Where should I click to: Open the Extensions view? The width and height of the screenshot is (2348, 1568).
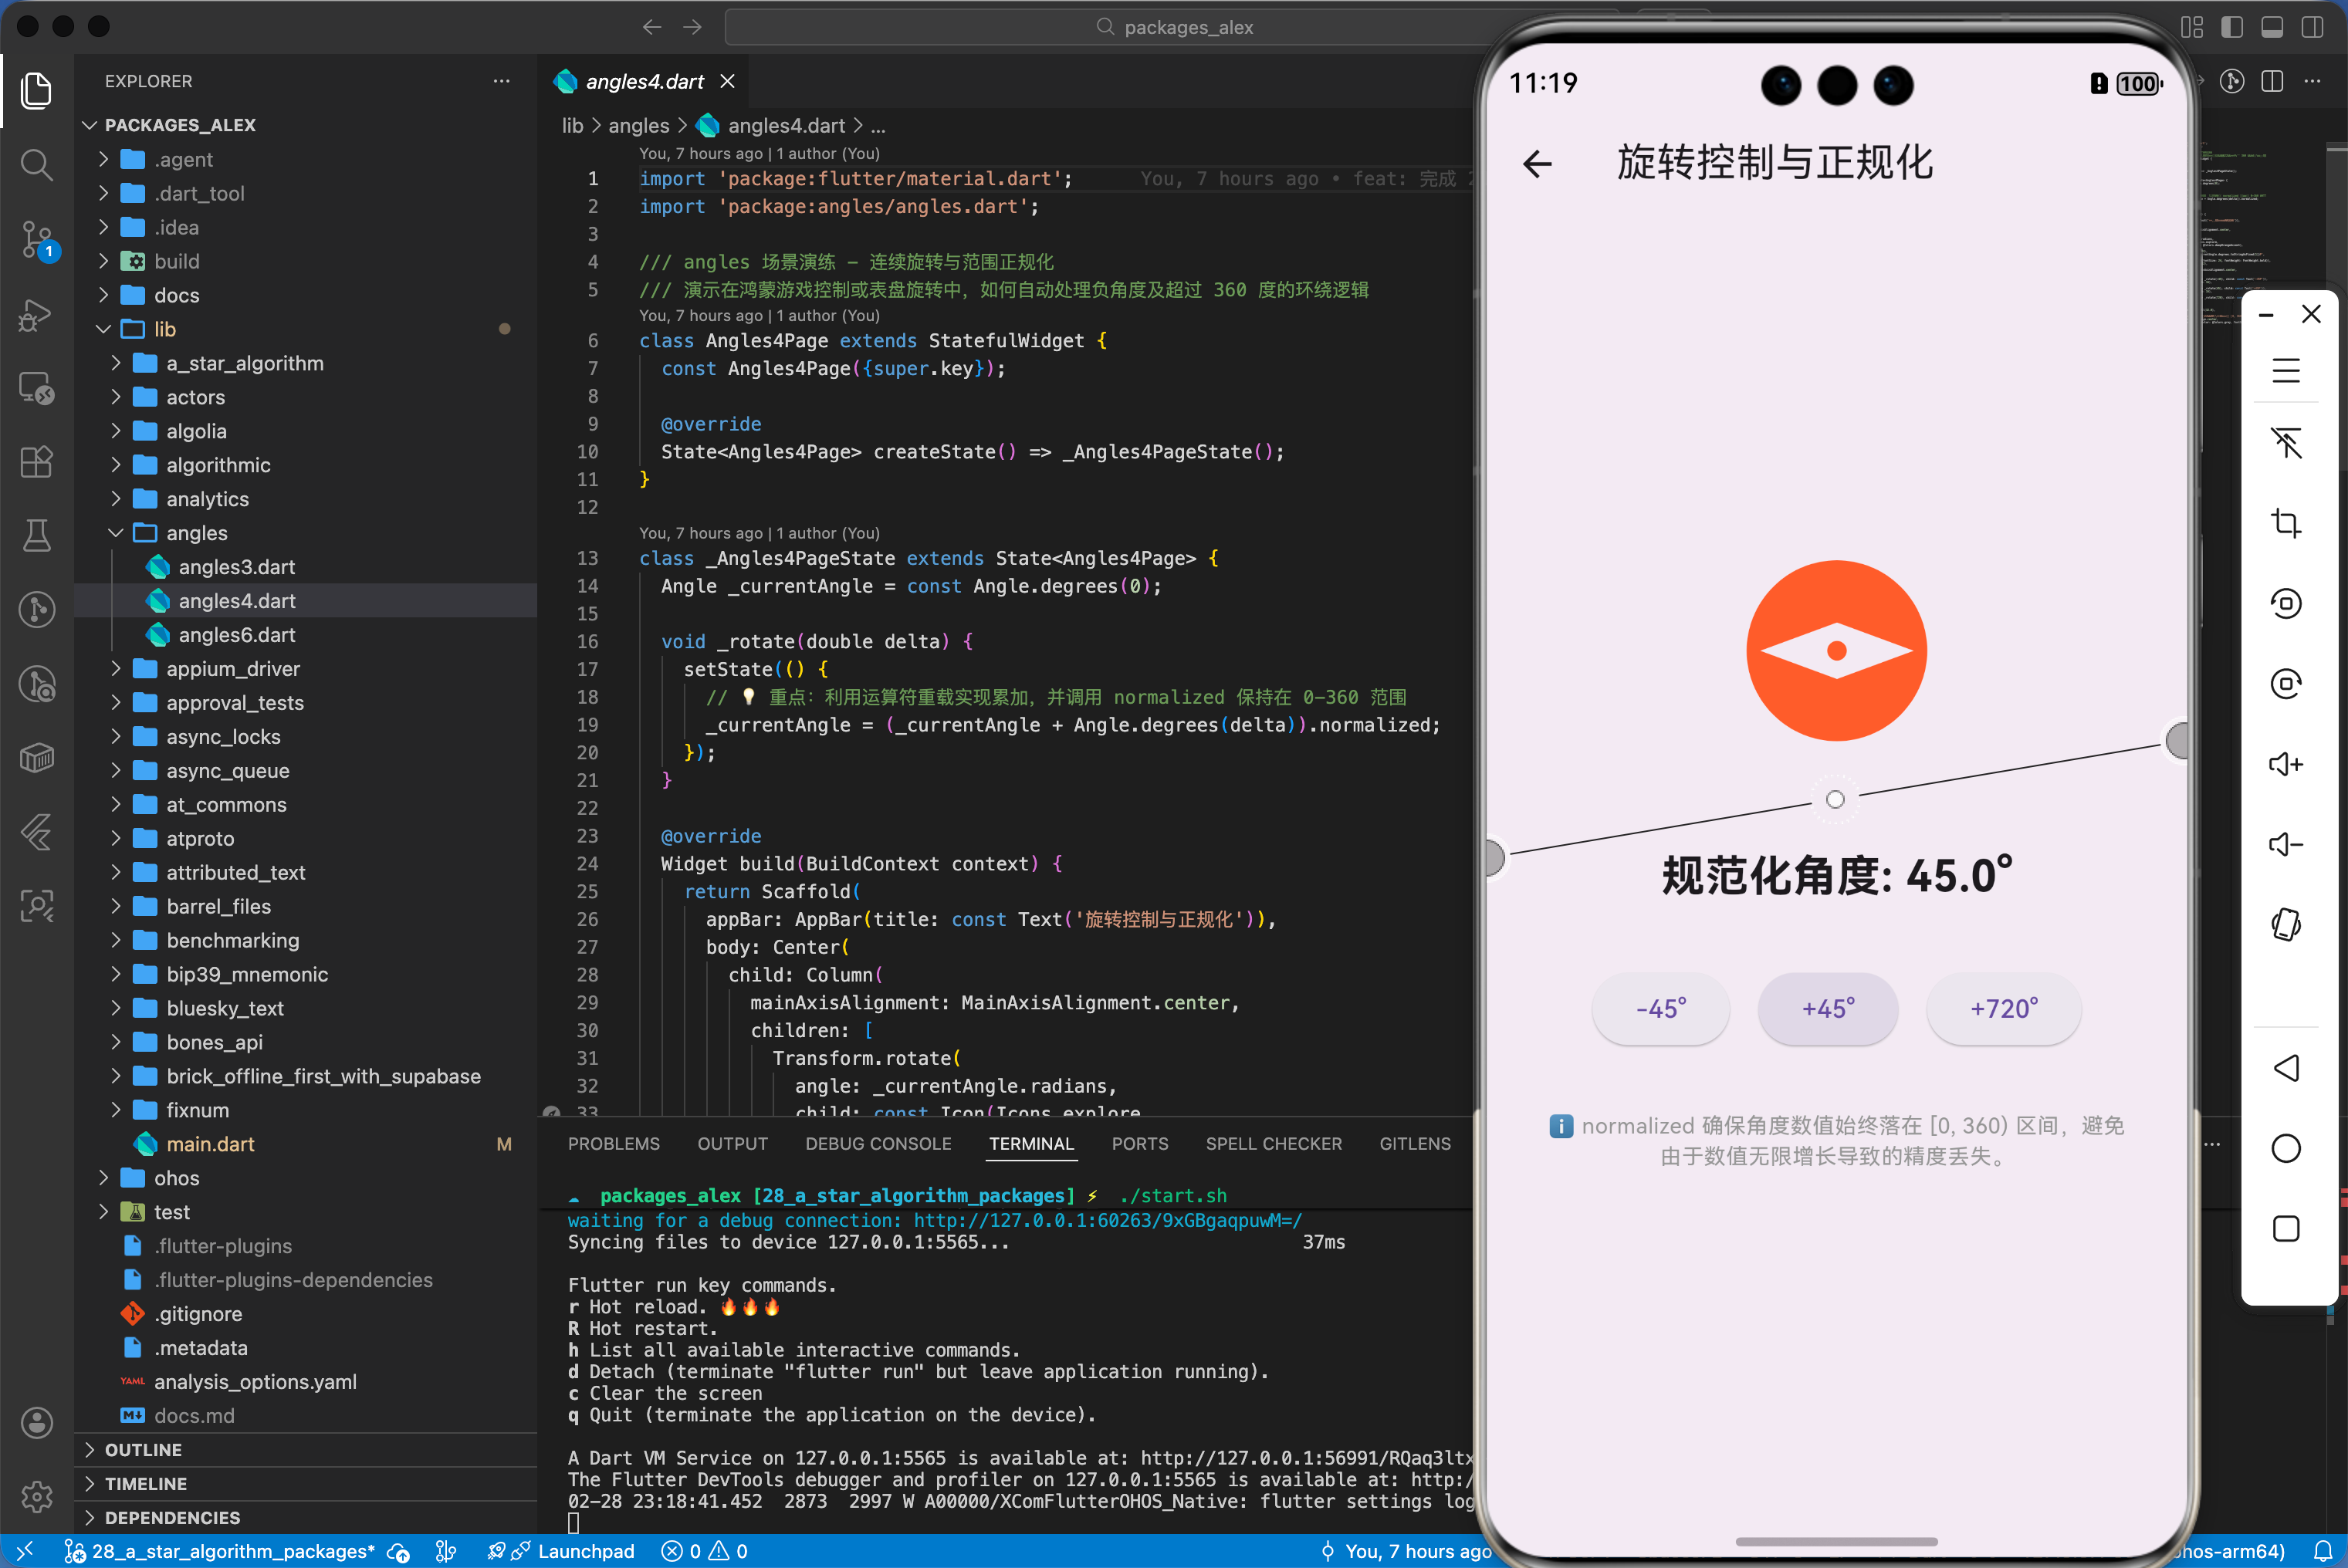click(36, 462)
